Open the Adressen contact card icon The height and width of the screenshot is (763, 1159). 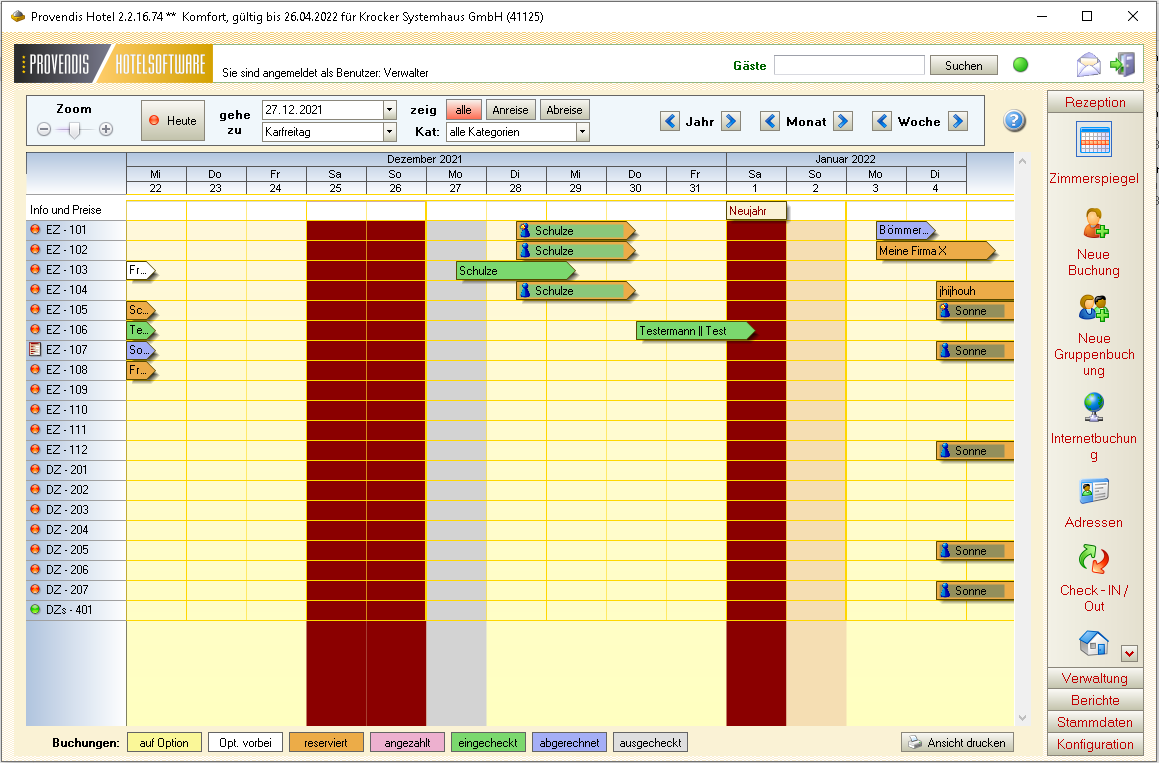[x=1094, y=491]
